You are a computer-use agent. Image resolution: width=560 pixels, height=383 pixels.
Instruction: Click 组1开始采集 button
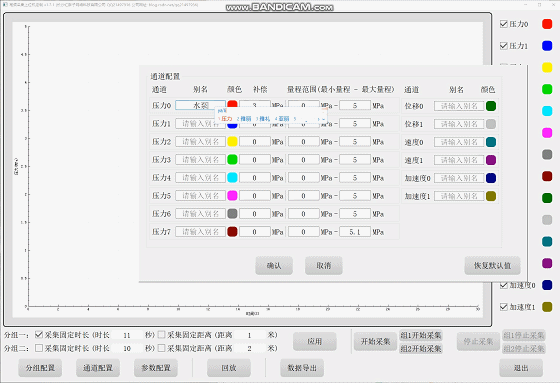tap(421, 335)
